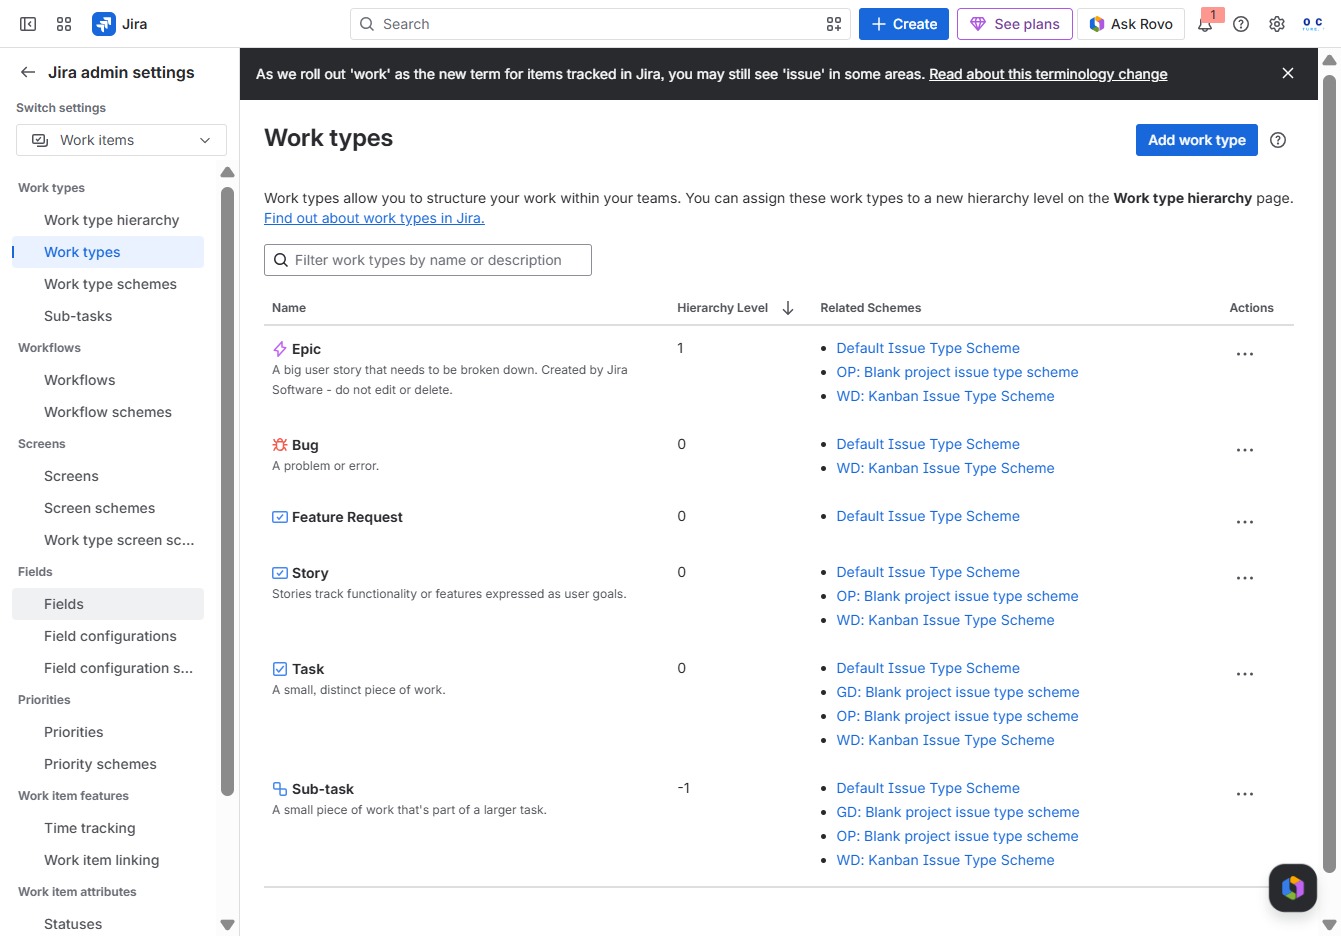Open Find out about work types in Jira link
Image resolution: width=1341 pixels, height=936 pixels.
374,218
